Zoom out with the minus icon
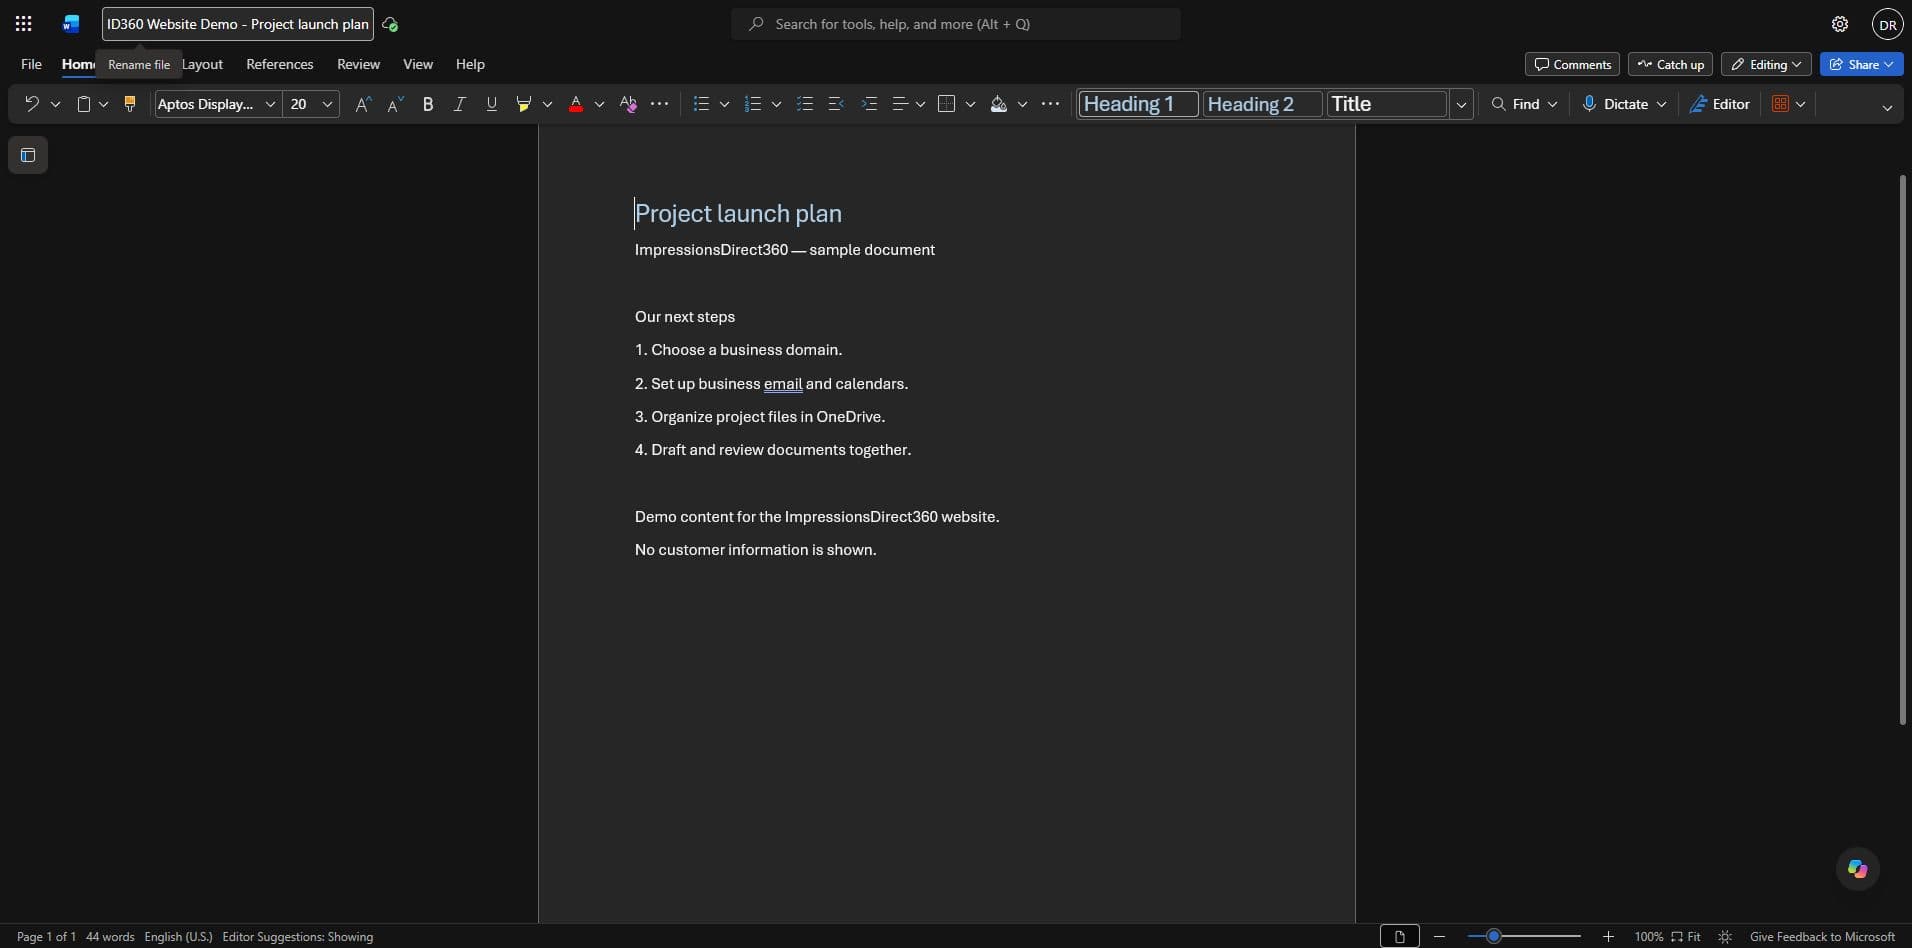 [1439, 937]
